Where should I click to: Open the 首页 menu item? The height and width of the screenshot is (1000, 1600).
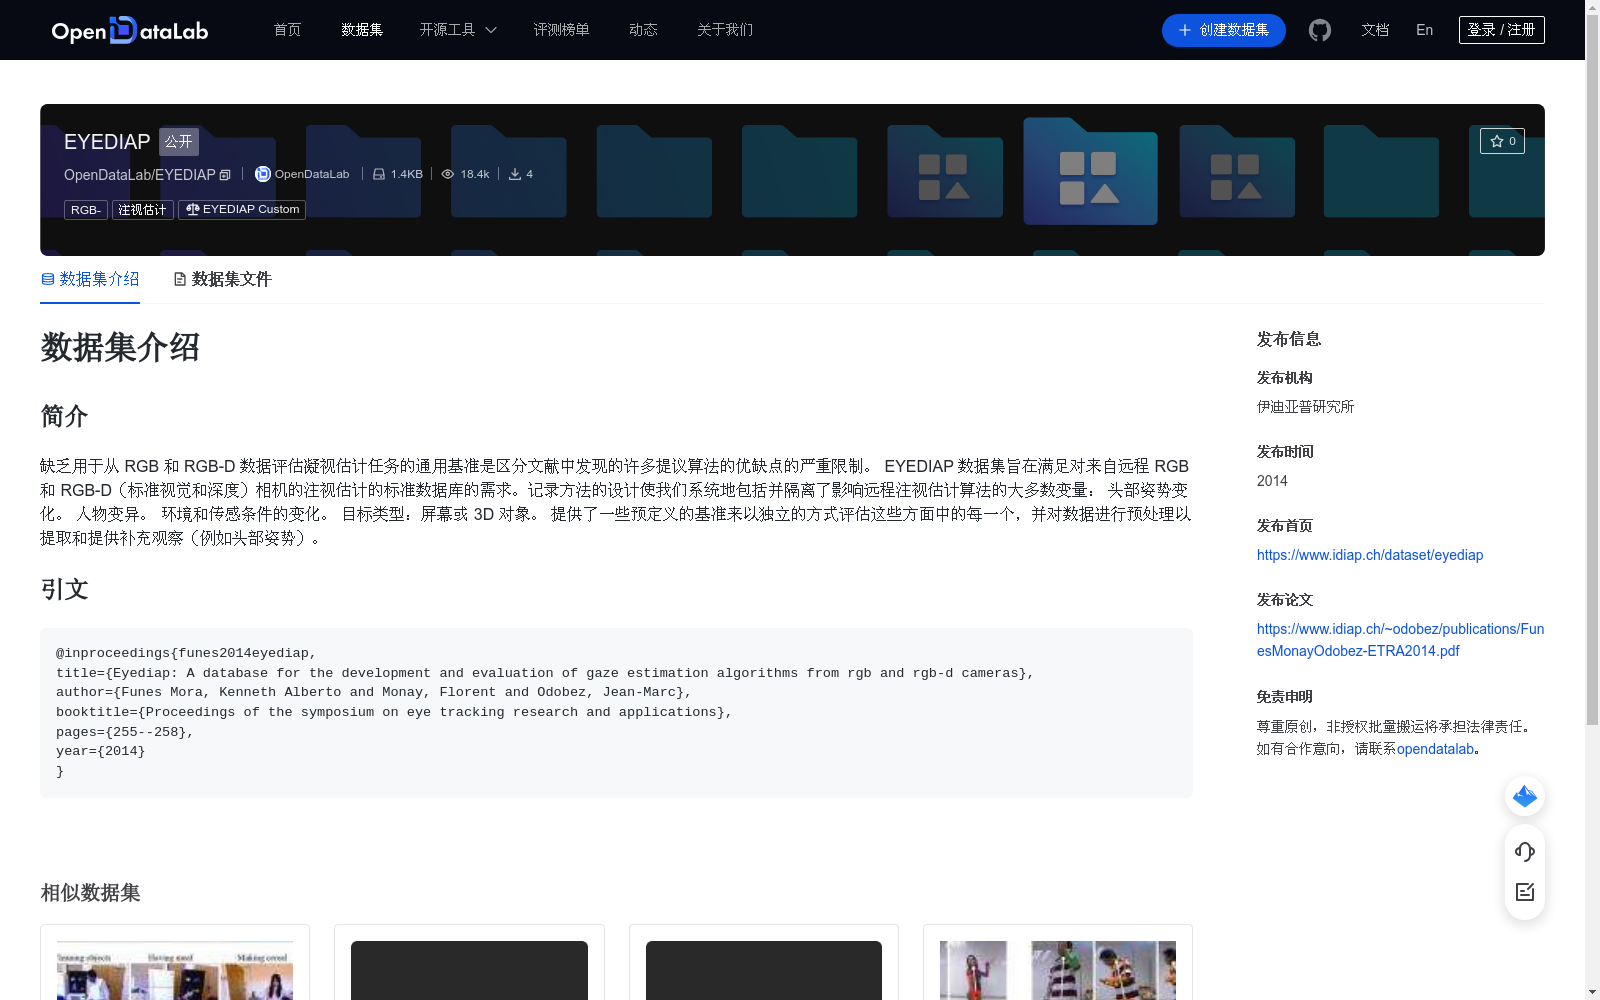pyautogui.click(x=288, y=30)
